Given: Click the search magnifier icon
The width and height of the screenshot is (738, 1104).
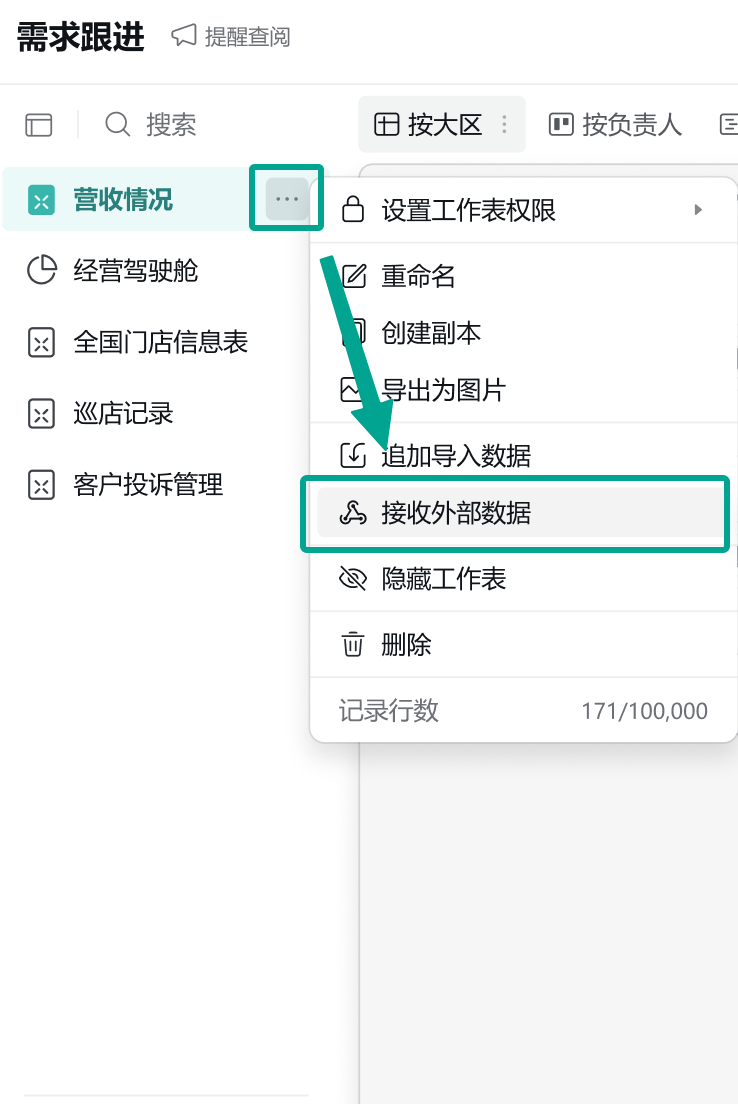Looking at the screenshot, I should click(118, 125).
